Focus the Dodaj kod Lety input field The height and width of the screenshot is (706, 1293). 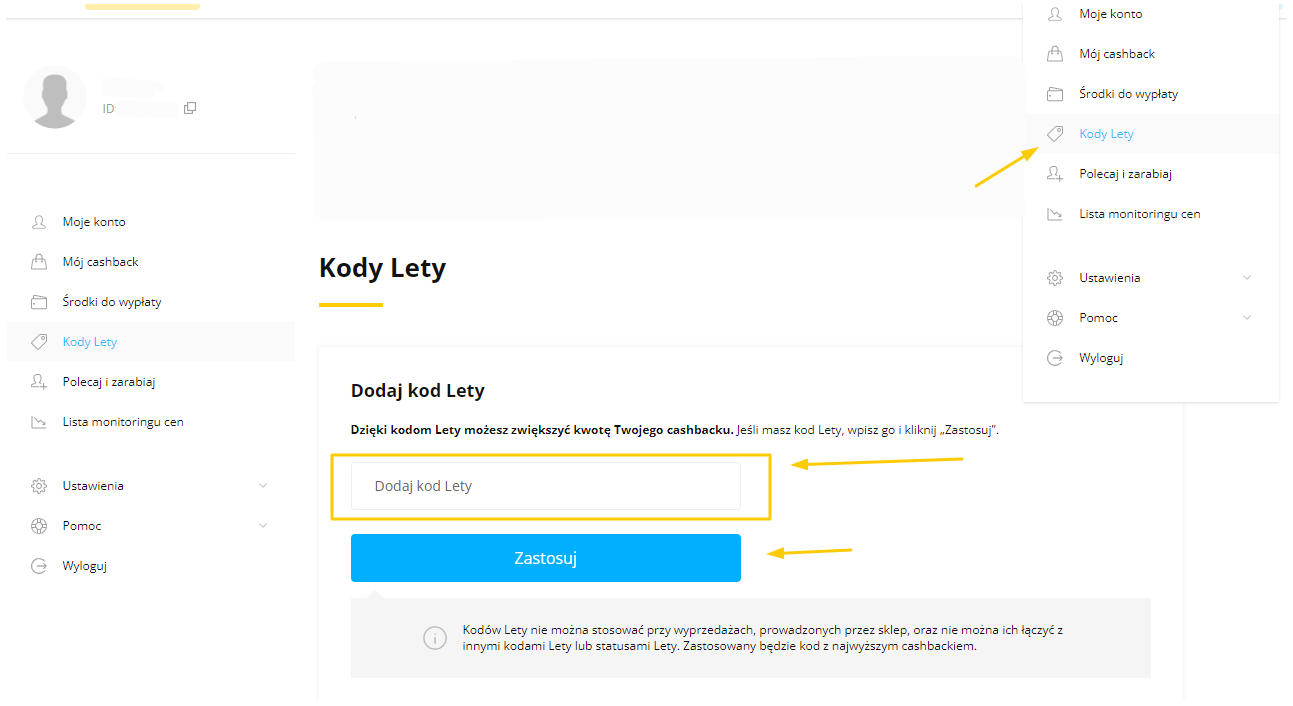546,486
